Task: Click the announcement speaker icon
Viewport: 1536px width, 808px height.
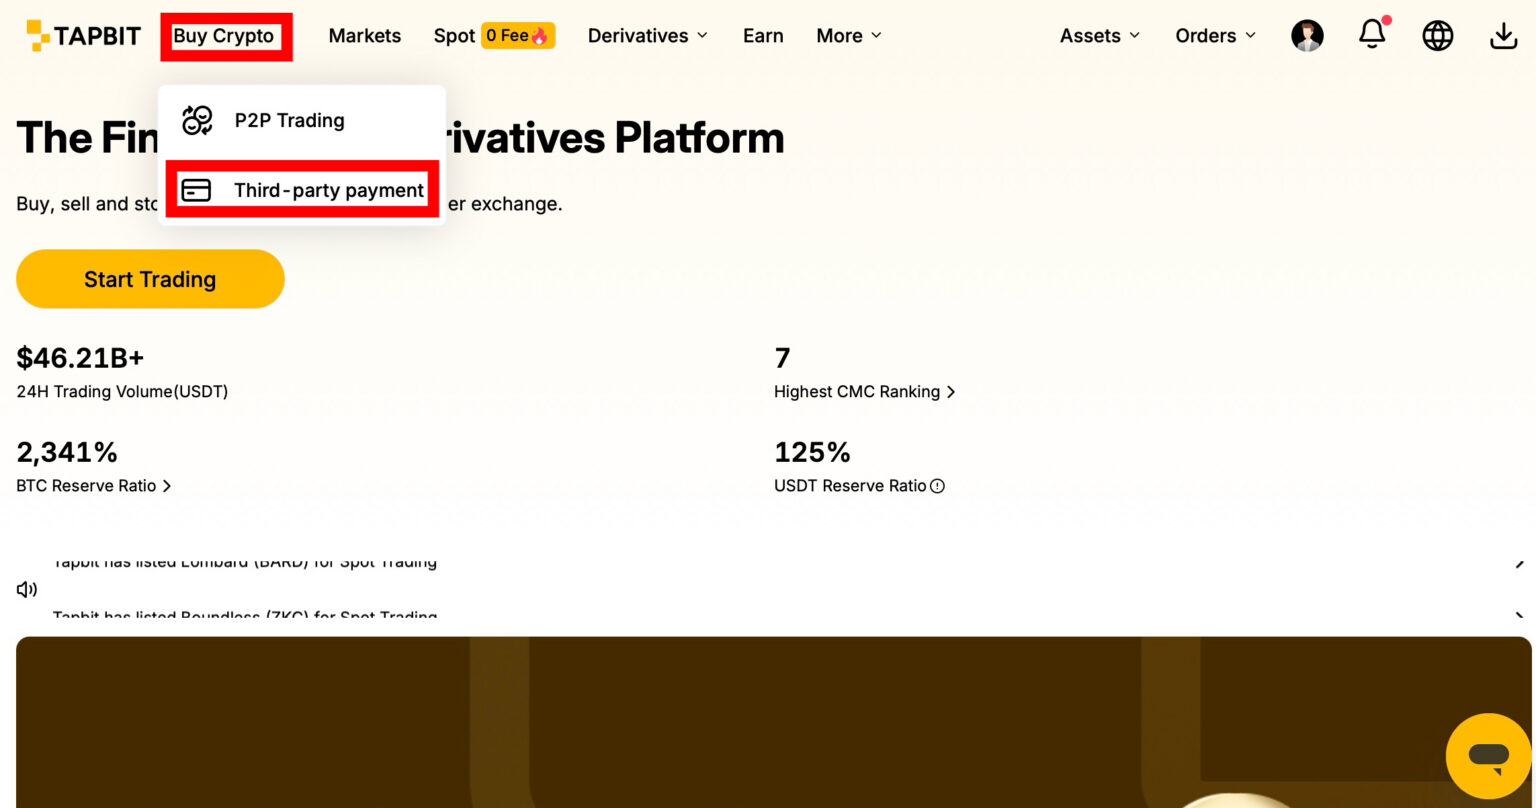Action: pyautogui.click(x=27, y=589)
